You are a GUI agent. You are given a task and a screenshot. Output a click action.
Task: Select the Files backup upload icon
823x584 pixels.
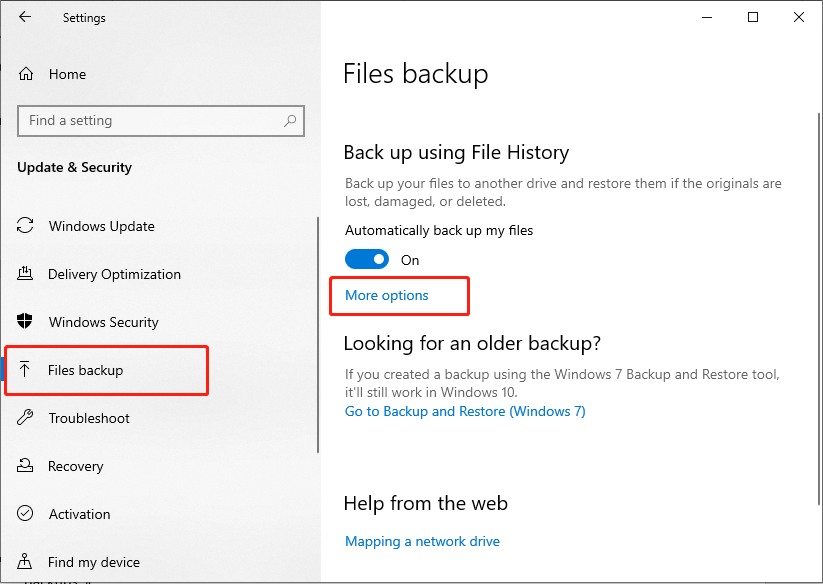(x=27, y=370)
